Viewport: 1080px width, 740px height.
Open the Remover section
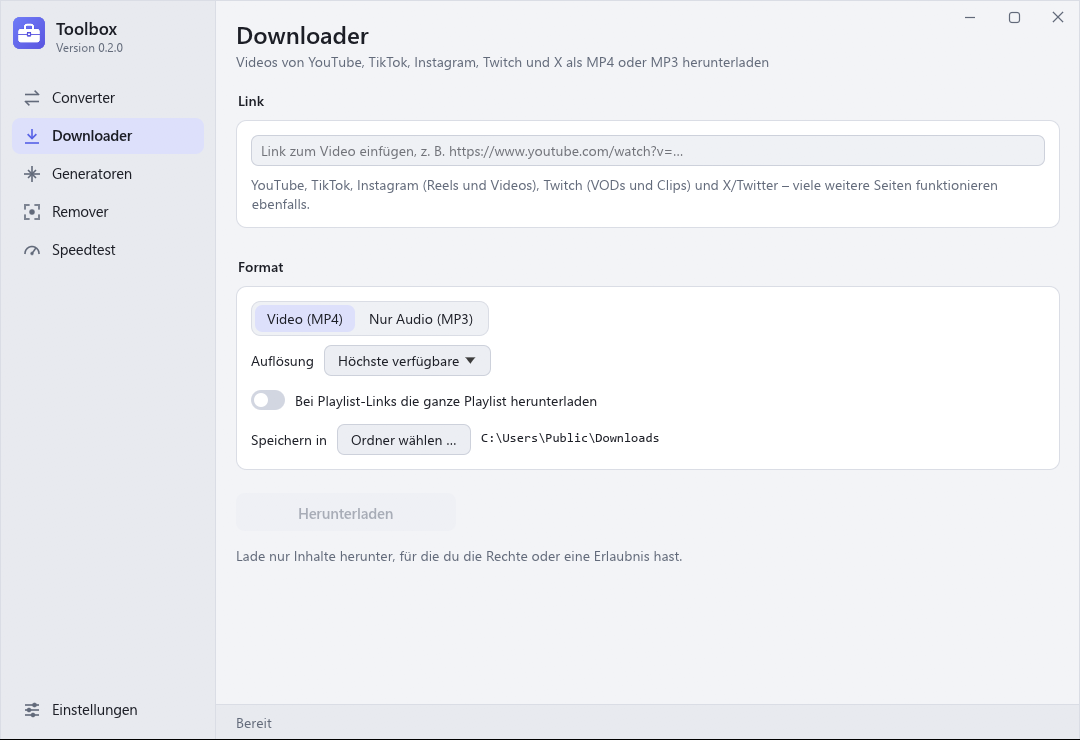tap(108, 212)
